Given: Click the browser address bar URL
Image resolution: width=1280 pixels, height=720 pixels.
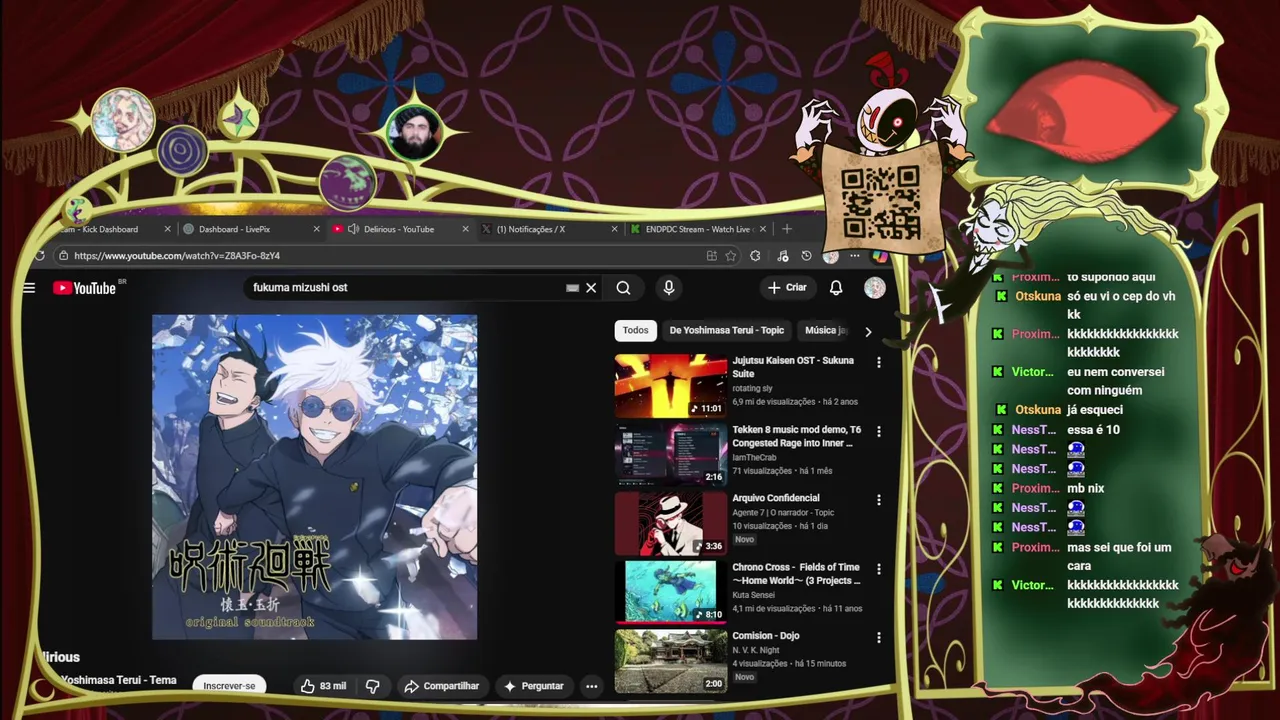Looking at the screenshot, I should [177, 256].
